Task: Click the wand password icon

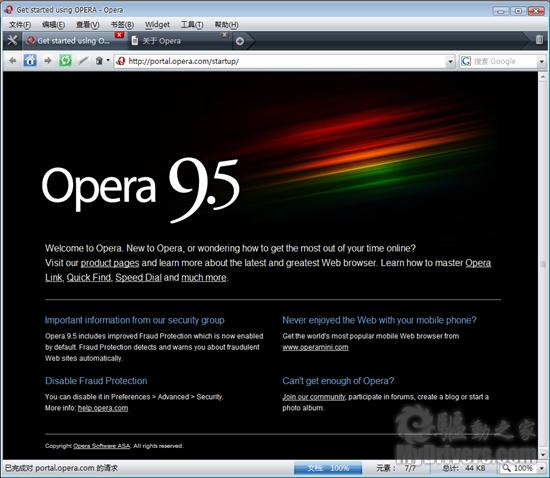Action: 83,61
